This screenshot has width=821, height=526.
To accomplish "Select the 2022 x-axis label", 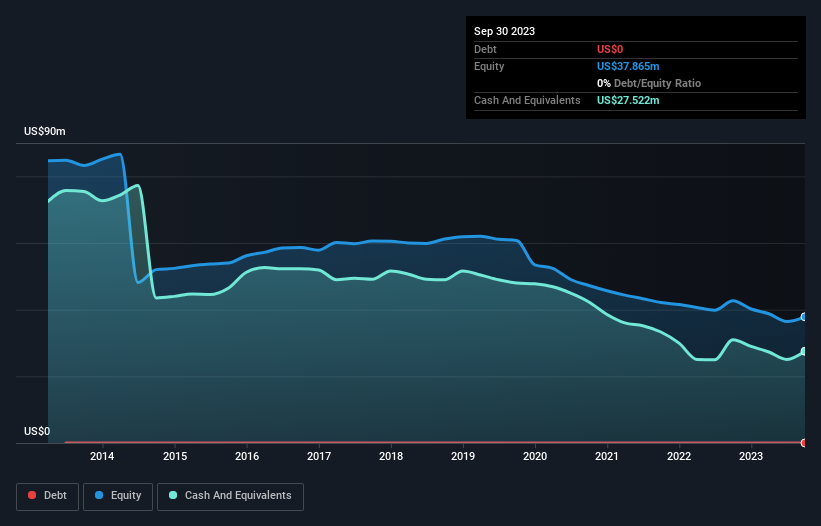I will 679,456.
